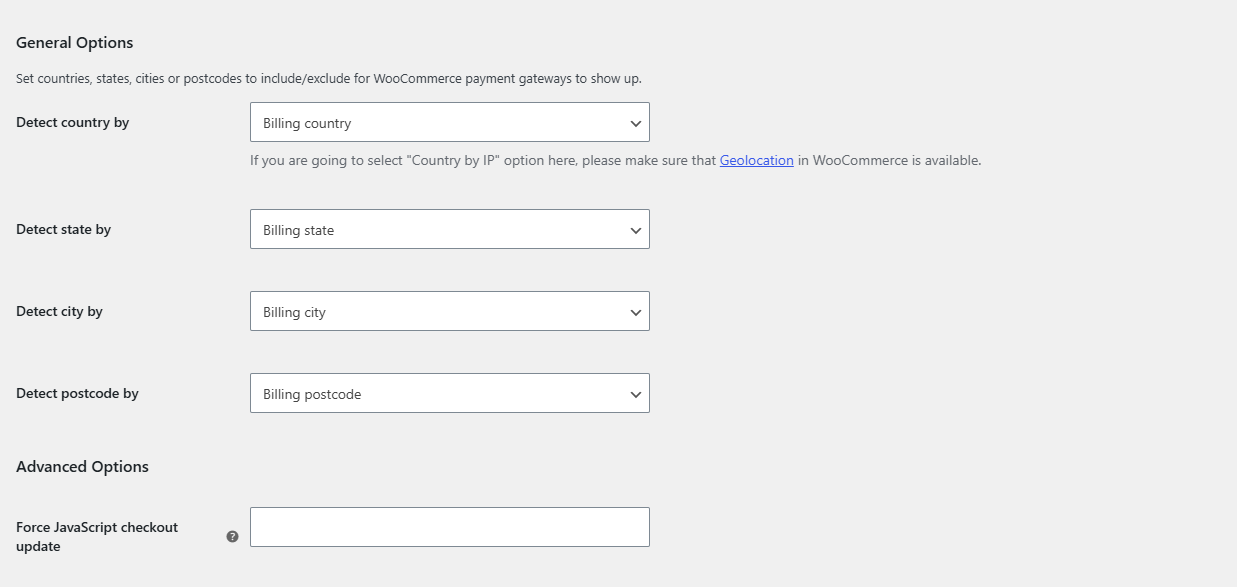The height and width of the screenshot is (587, 1237).
Task: Focus the Force JavaScript checkout update field
Action: pos(450,527)
